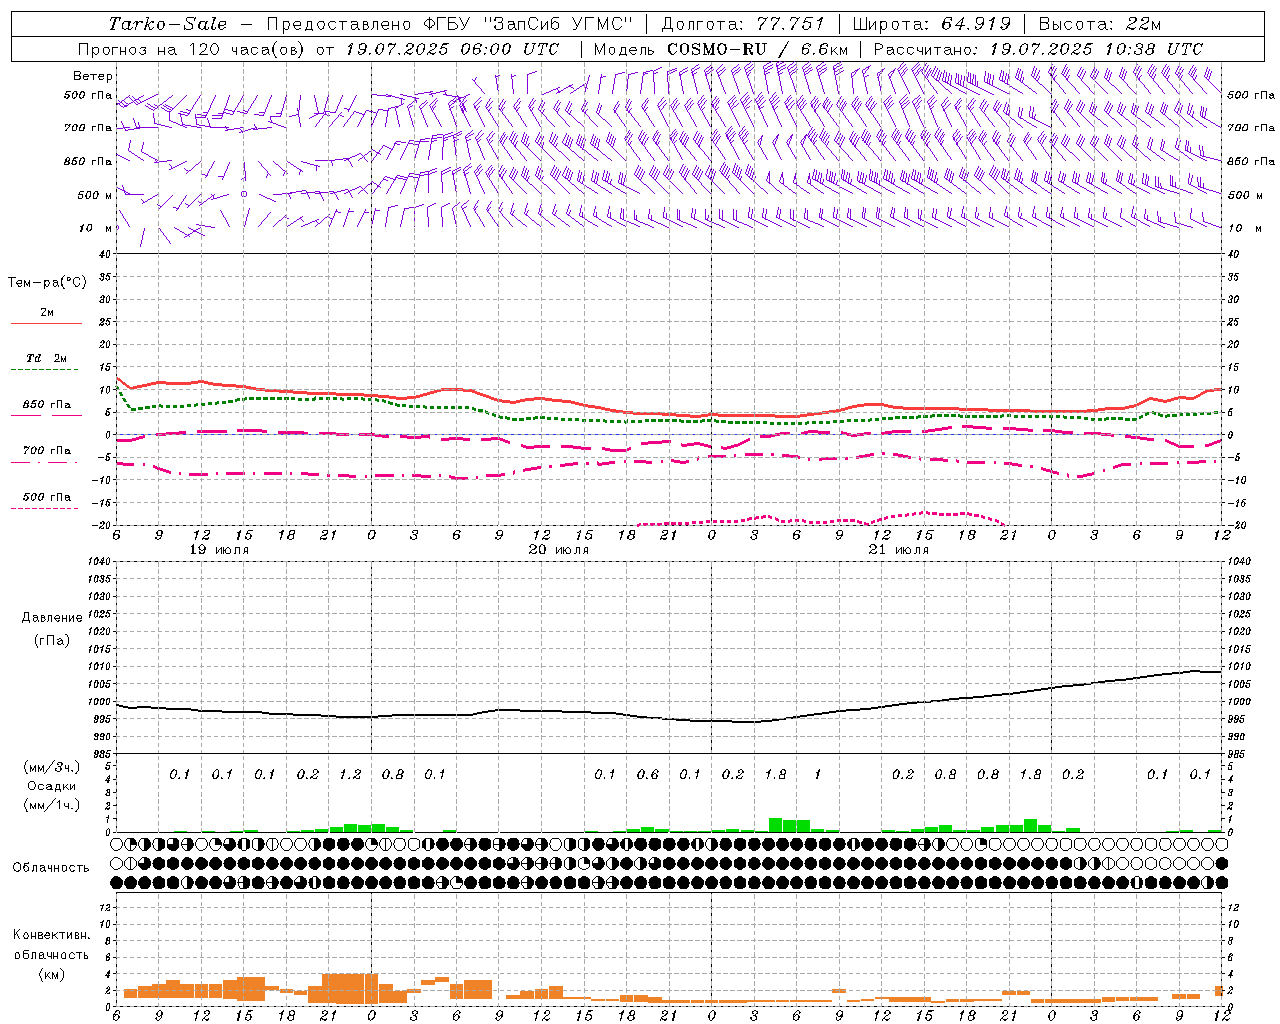
Task: Click the '850 гПа' temperature legend entry
Action: pyautogui.click(x=47, y=405)
